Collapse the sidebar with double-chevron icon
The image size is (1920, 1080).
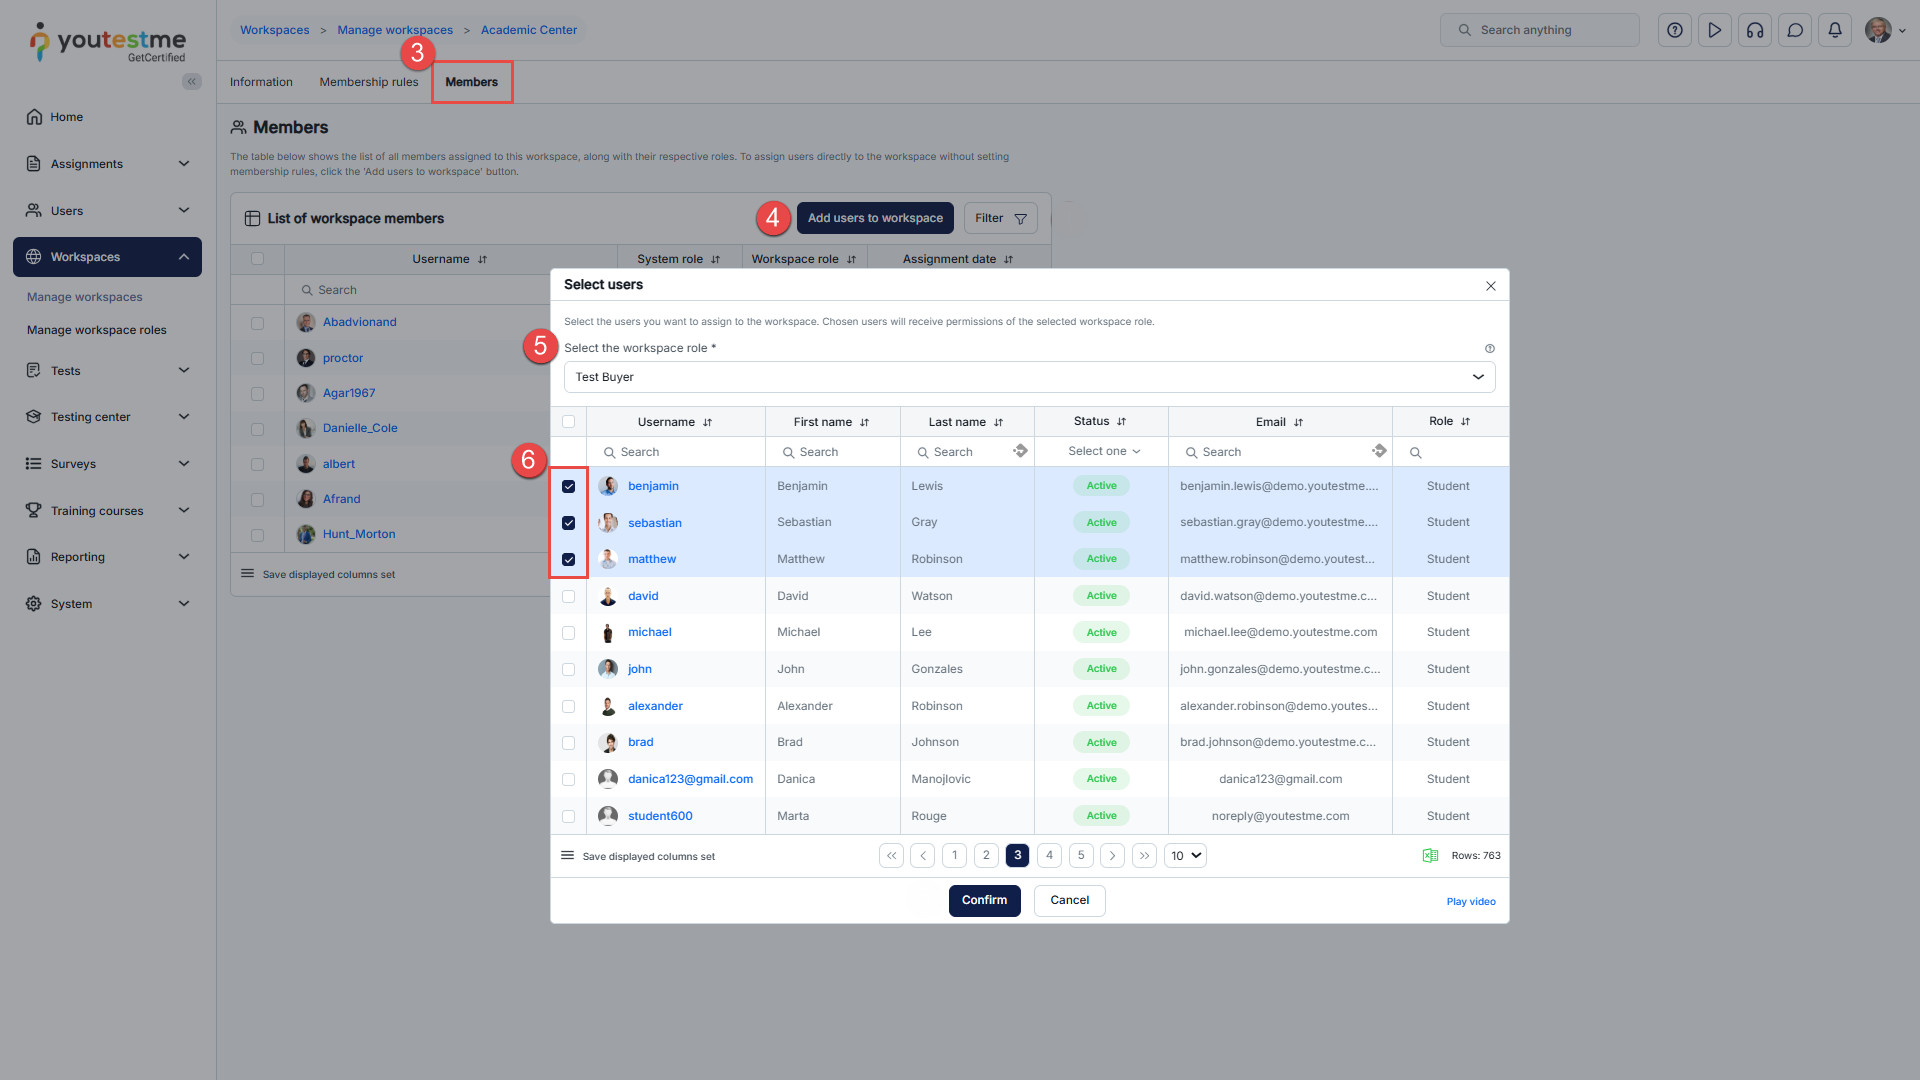click(x=192, y=82)
